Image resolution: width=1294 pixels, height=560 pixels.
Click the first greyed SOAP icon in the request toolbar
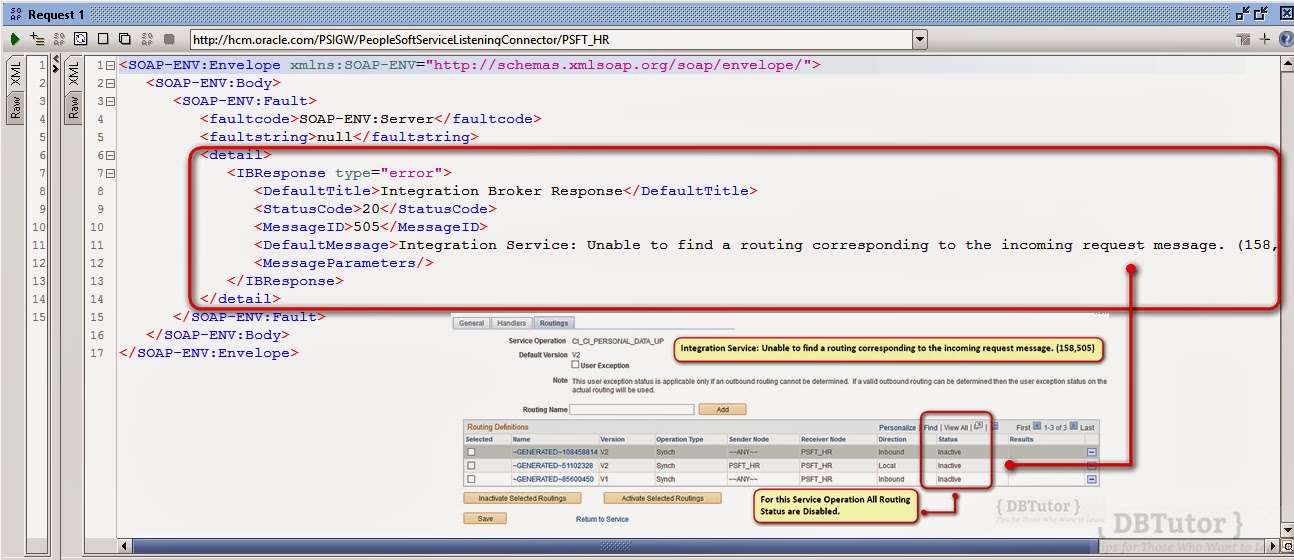(59, 39)
